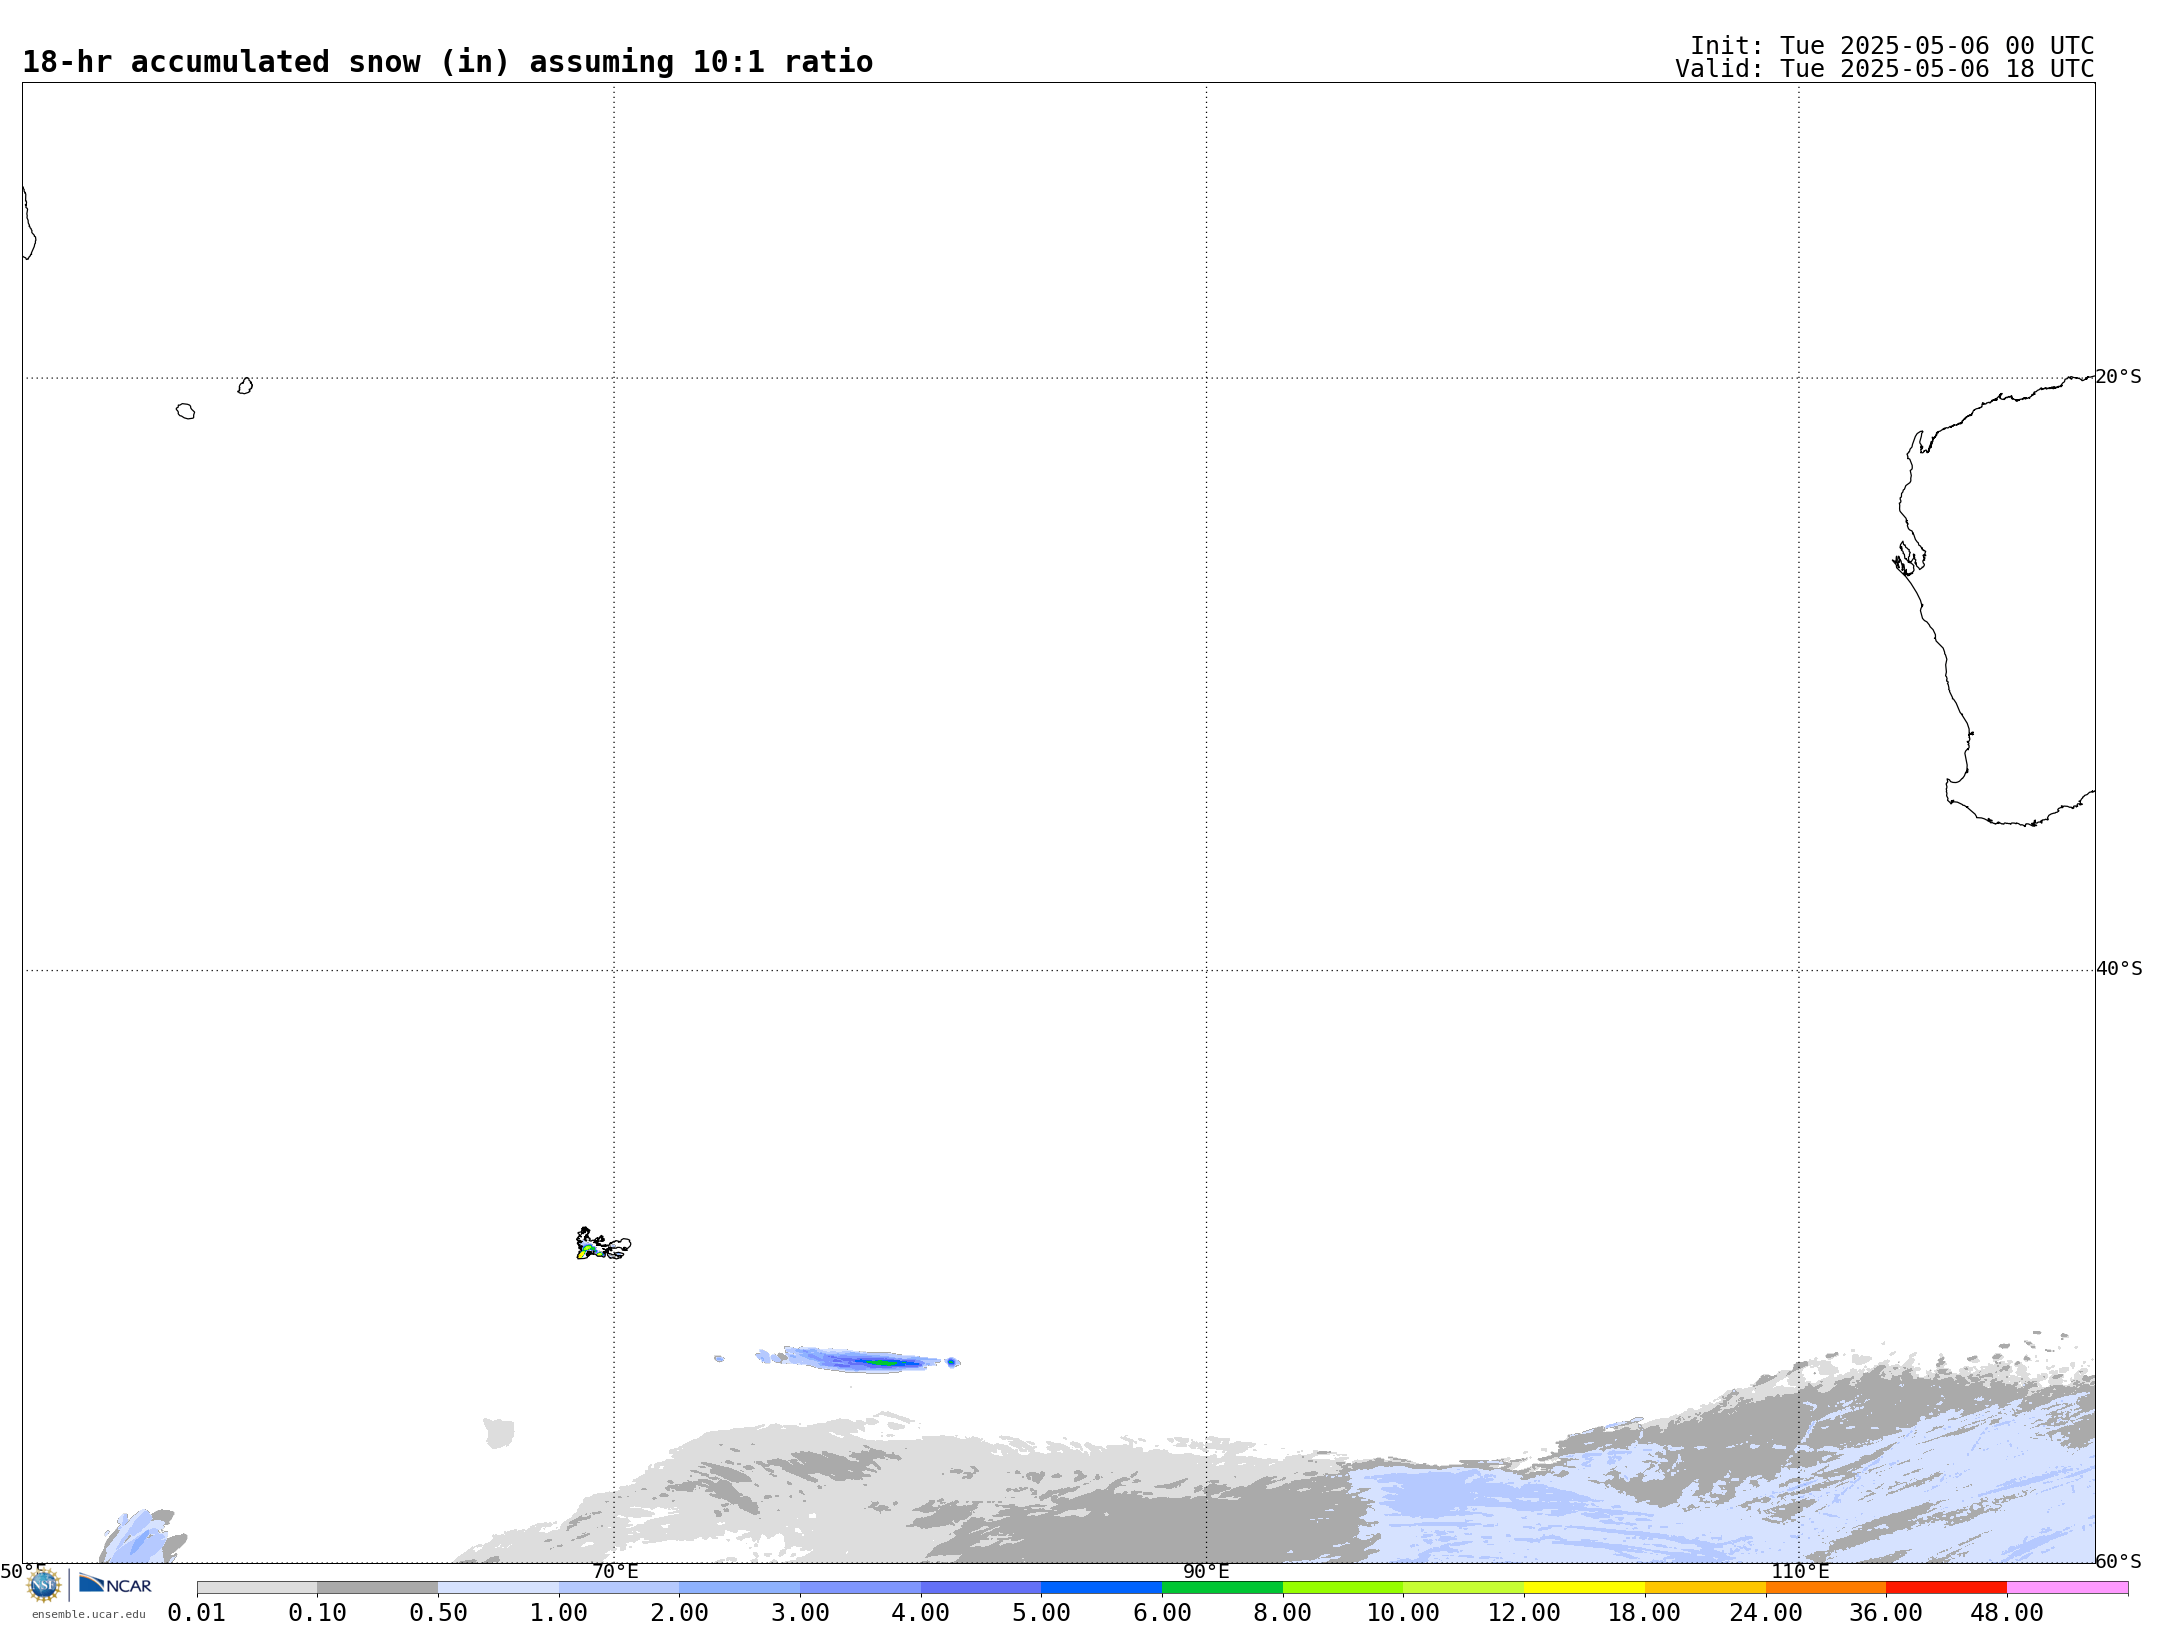Click the light gray 0.01 color swatch
This screenshot has height=1626, width=2160.
pos(257,1588)
